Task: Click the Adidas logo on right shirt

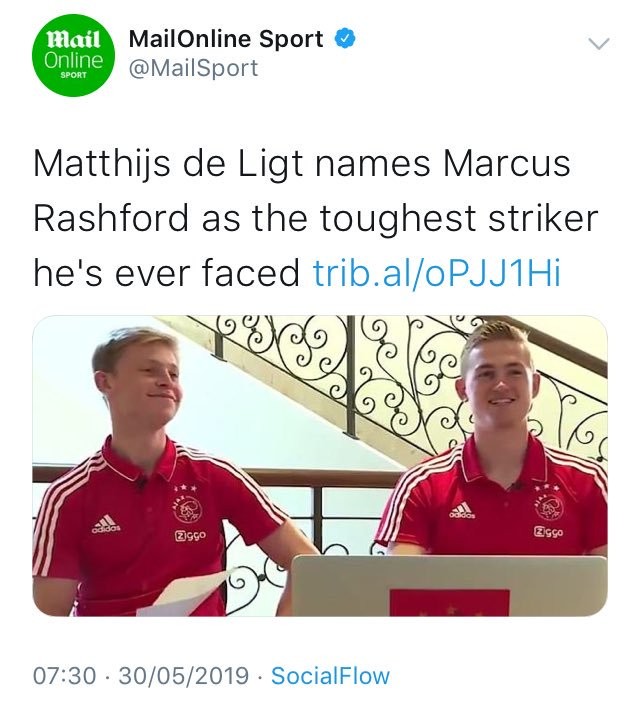Action: click(x=462, y=510)
